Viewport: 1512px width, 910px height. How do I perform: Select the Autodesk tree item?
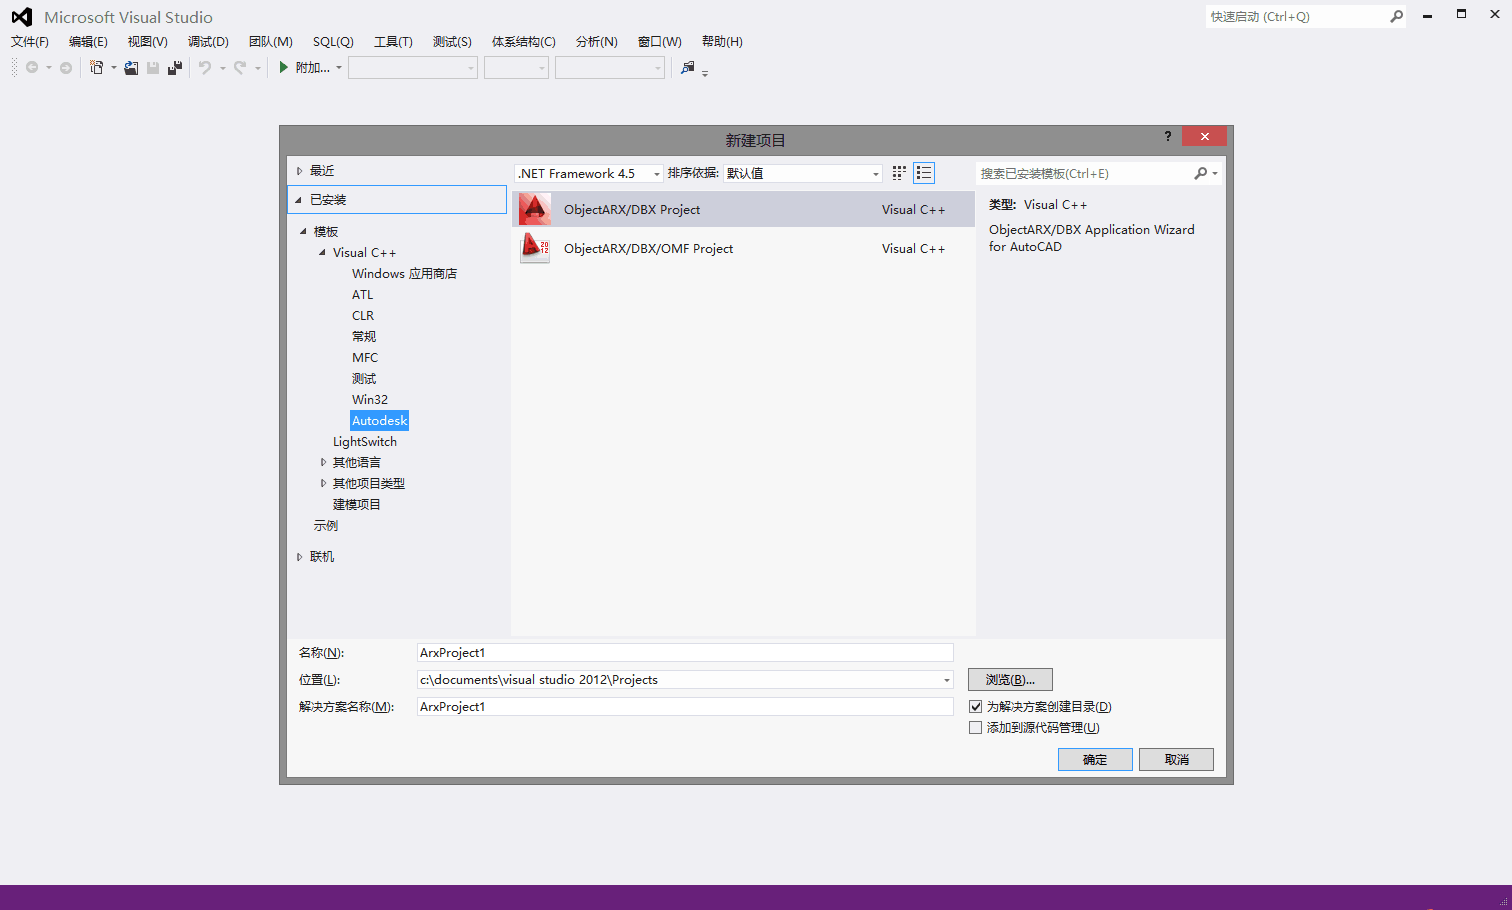coord(380,420)
